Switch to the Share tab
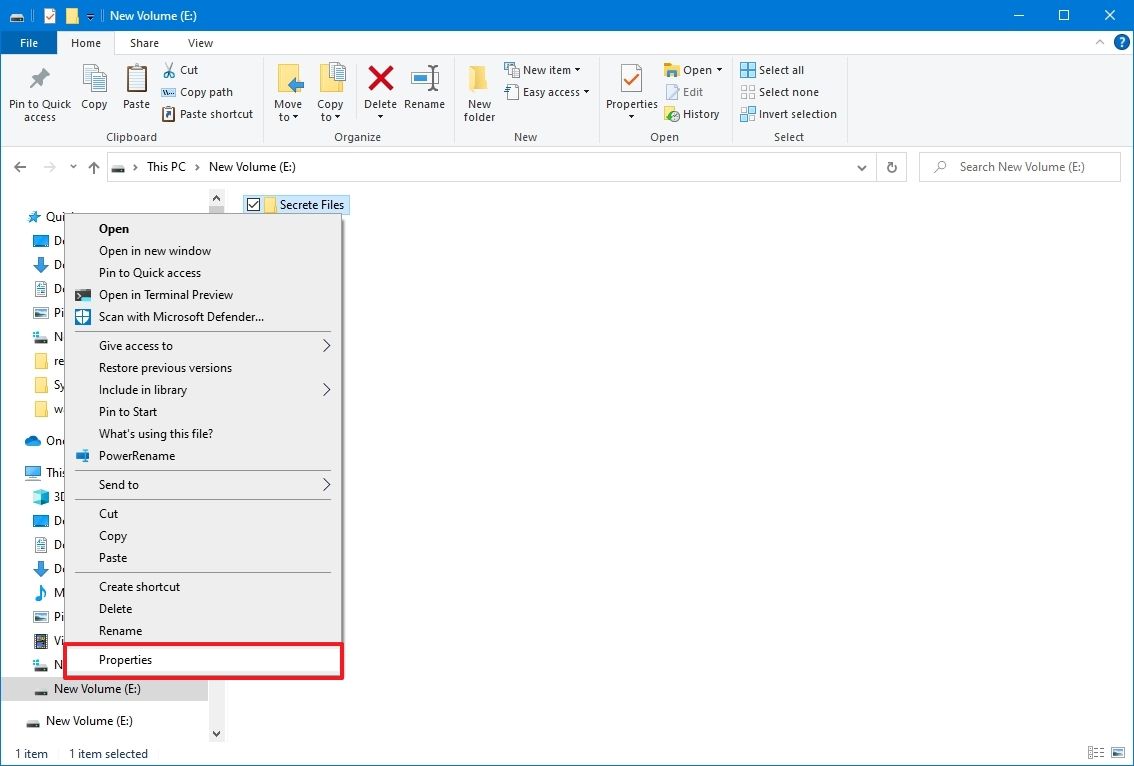Image resolution: width=1134 pixels, height=766 pixels. [143, 43]
